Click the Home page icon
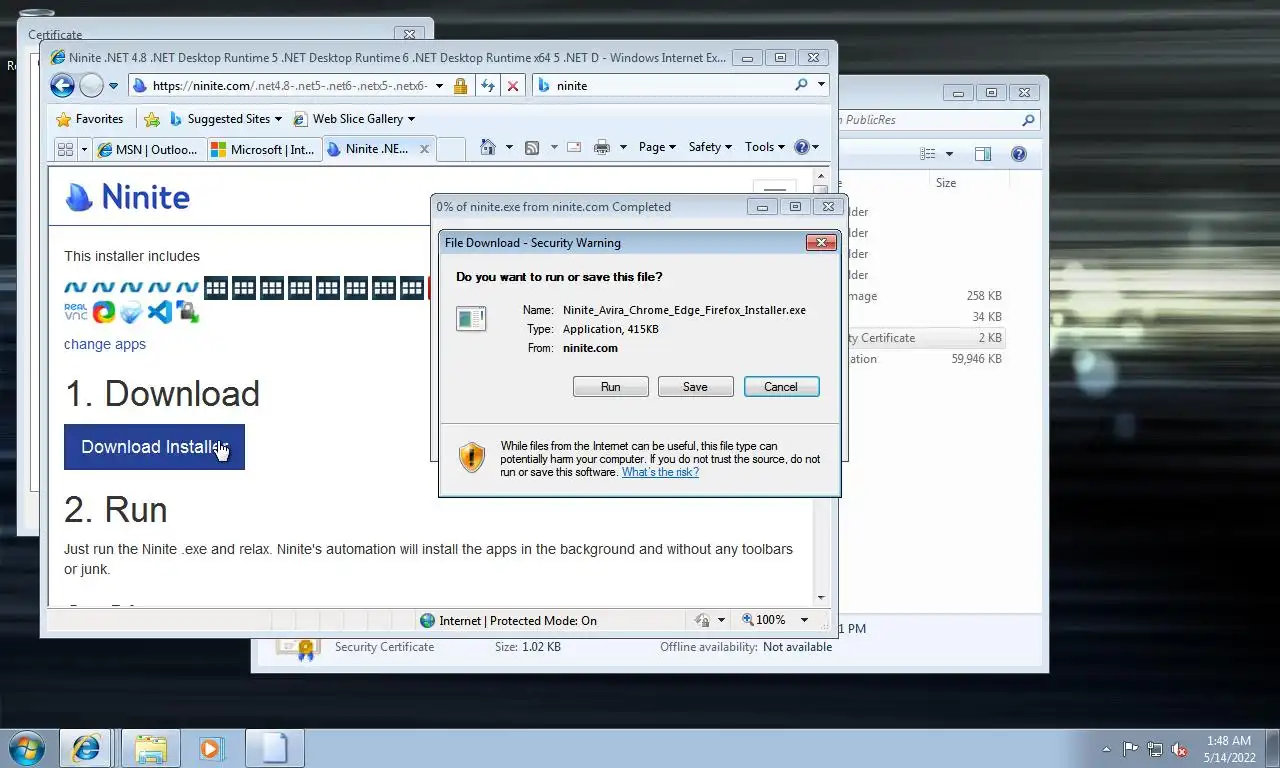The width and height of the screenshot is (1280, 768). 488,147
